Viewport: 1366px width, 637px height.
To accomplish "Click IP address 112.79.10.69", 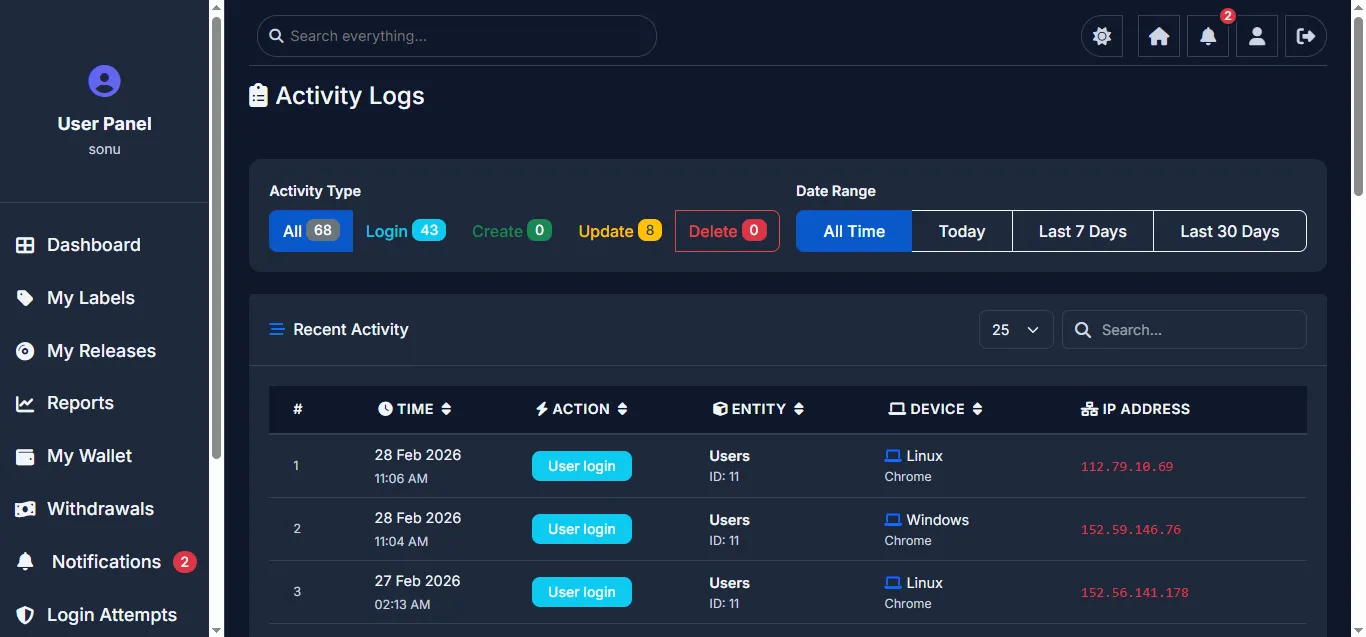I will [x=1127, y=467].
